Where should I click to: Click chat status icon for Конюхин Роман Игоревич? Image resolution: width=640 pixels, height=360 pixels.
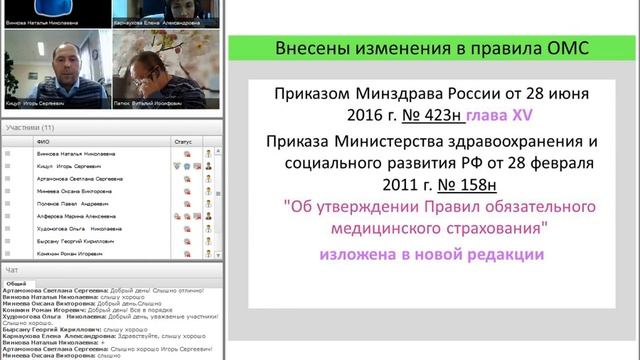187,254
